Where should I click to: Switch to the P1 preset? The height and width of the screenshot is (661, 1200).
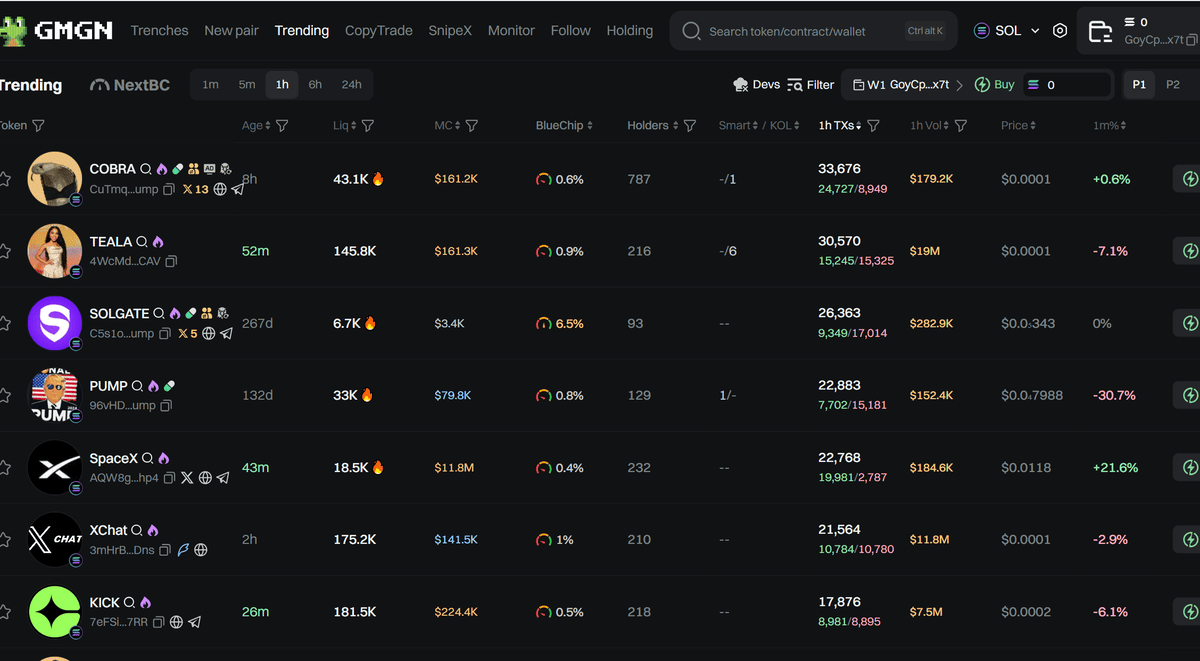point(1139,85)
